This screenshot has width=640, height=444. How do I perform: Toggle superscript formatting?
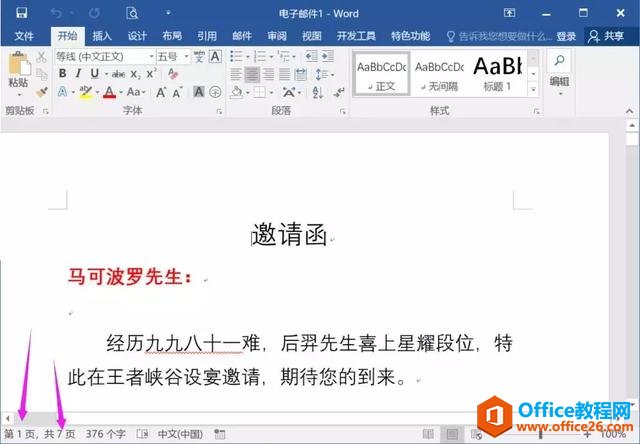click(x=151, y=73)
